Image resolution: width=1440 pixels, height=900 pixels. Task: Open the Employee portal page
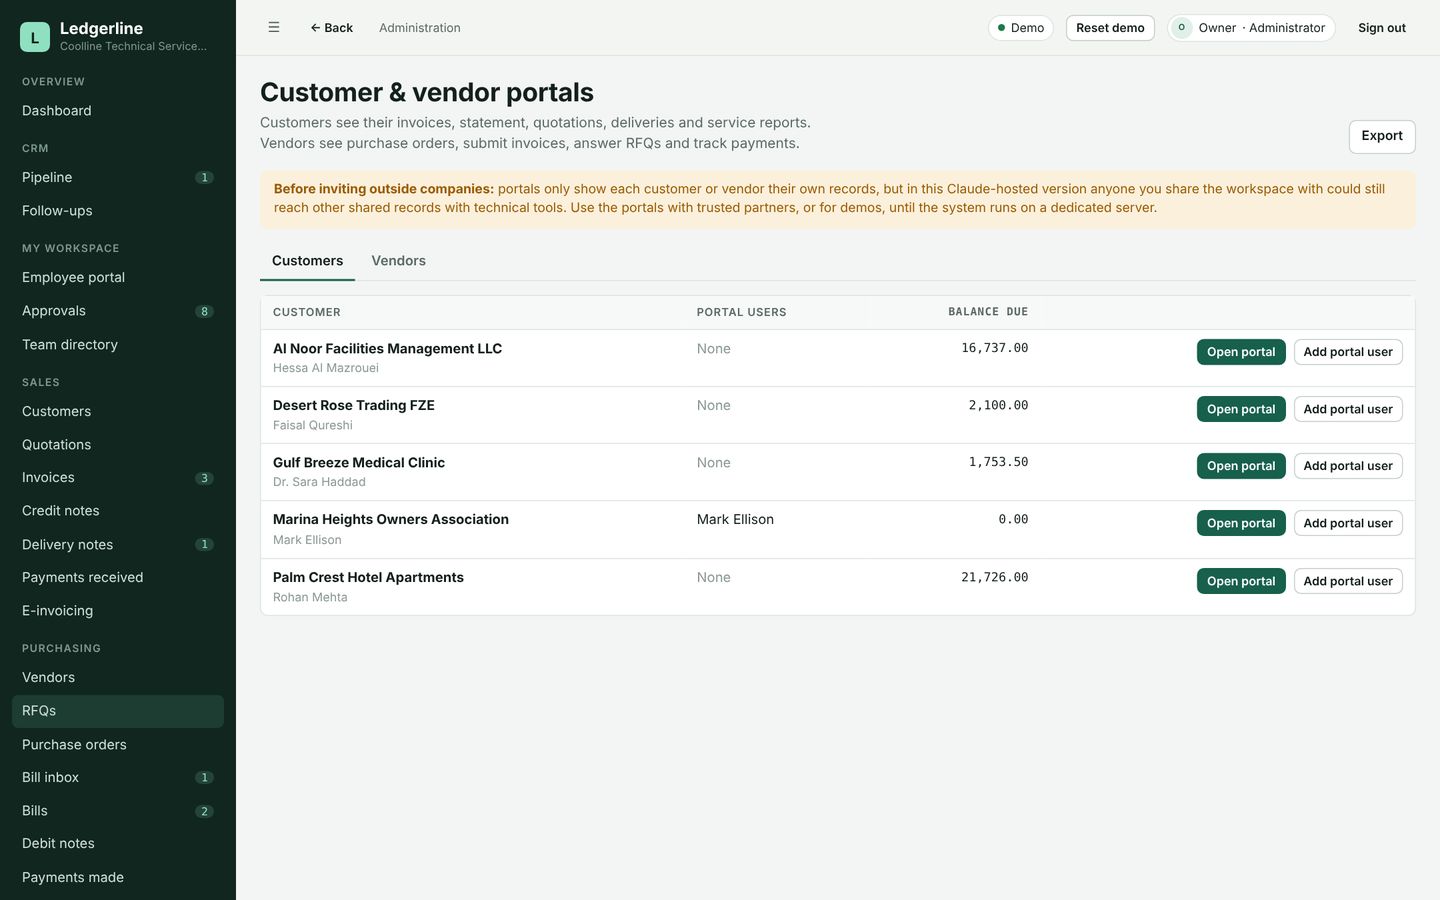[x=118, y=278]
